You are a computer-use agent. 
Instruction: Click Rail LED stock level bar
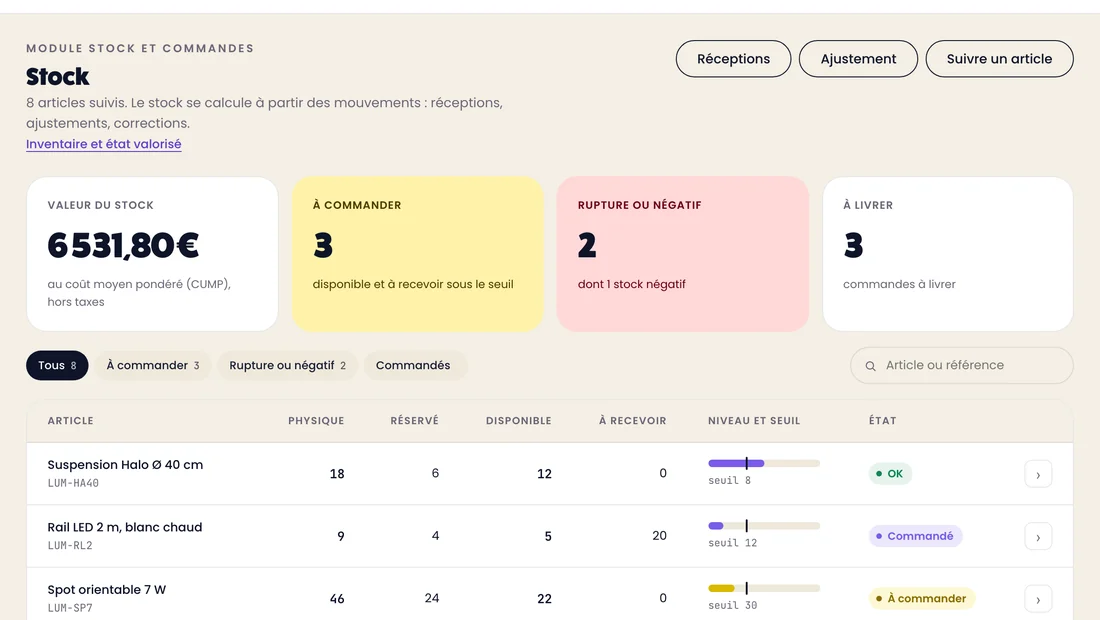[x=764, y=525]
